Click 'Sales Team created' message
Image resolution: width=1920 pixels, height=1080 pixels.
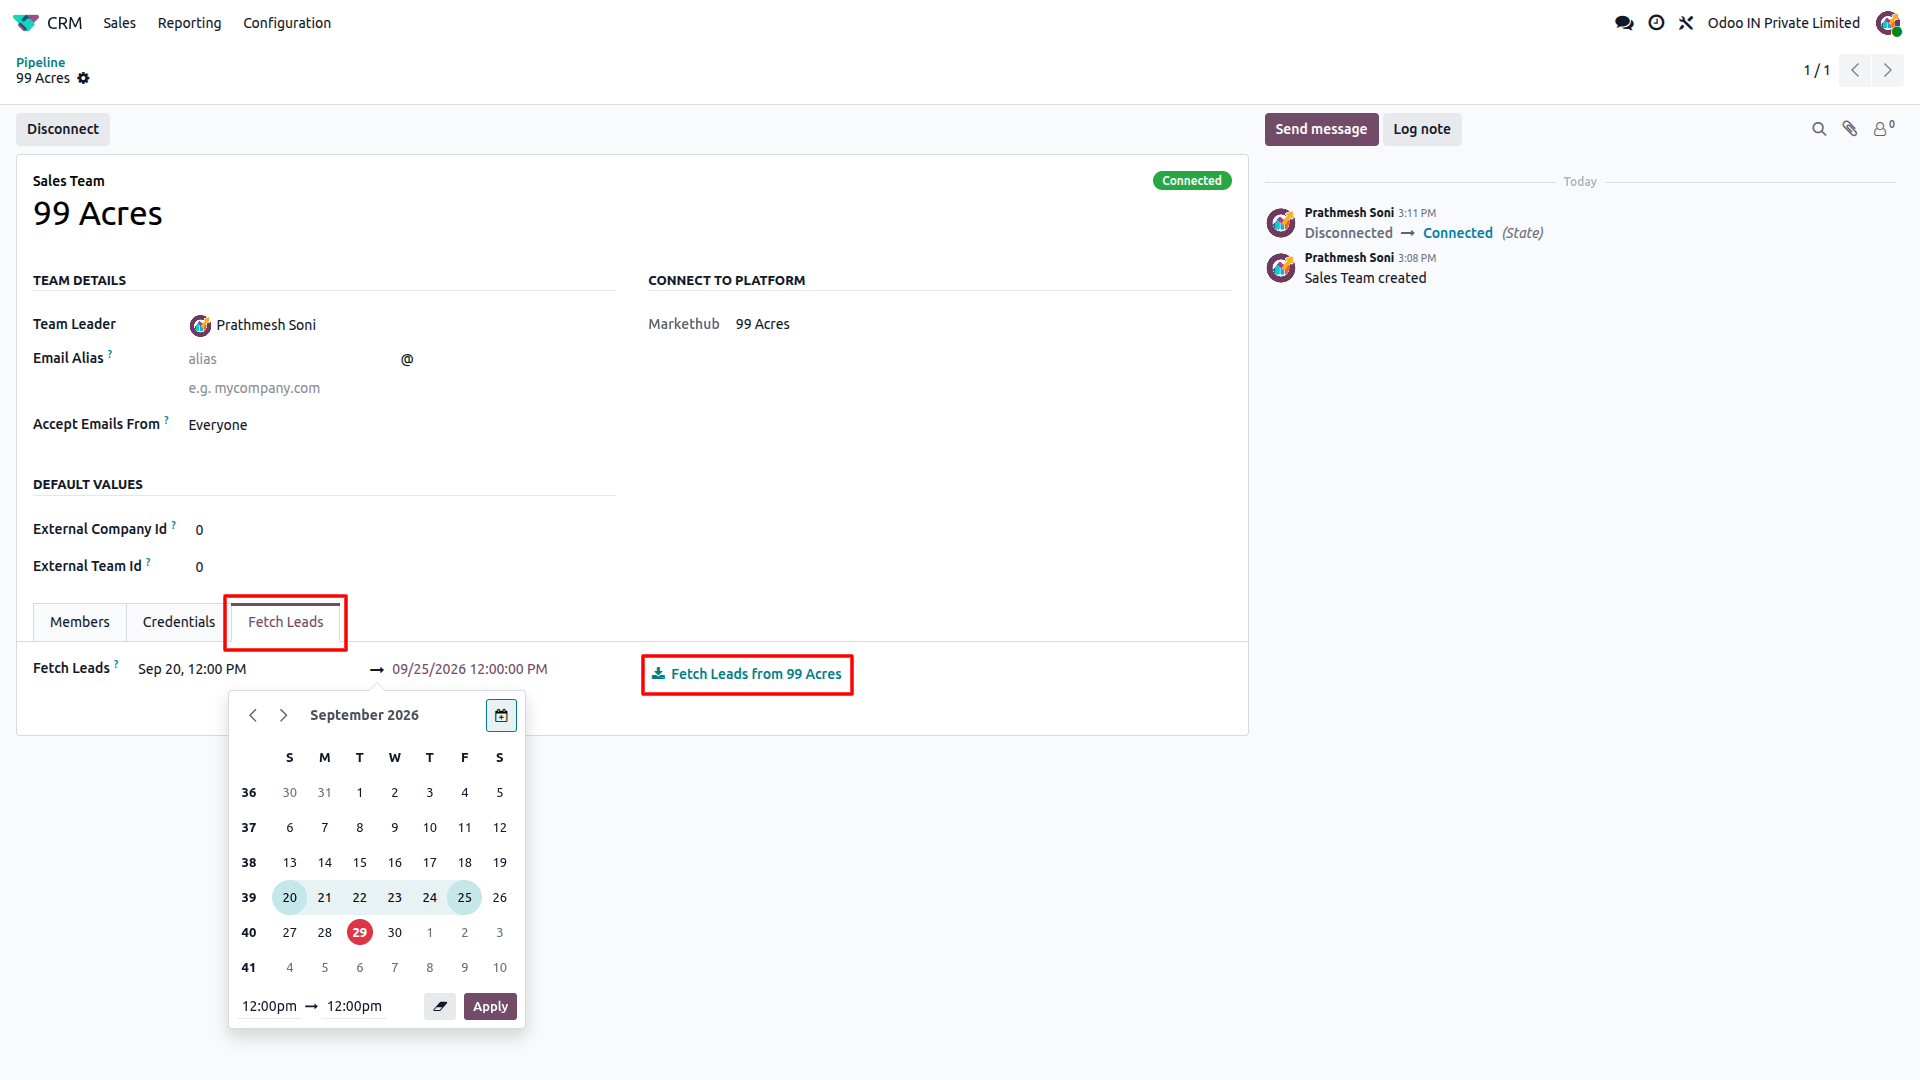1365,278
